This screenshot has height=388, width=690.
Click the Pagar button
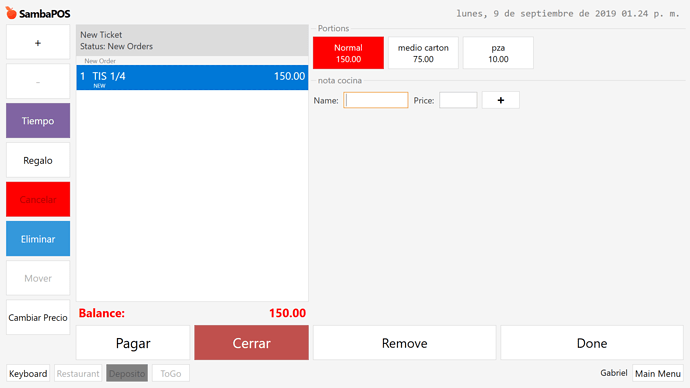pos(133,343)
